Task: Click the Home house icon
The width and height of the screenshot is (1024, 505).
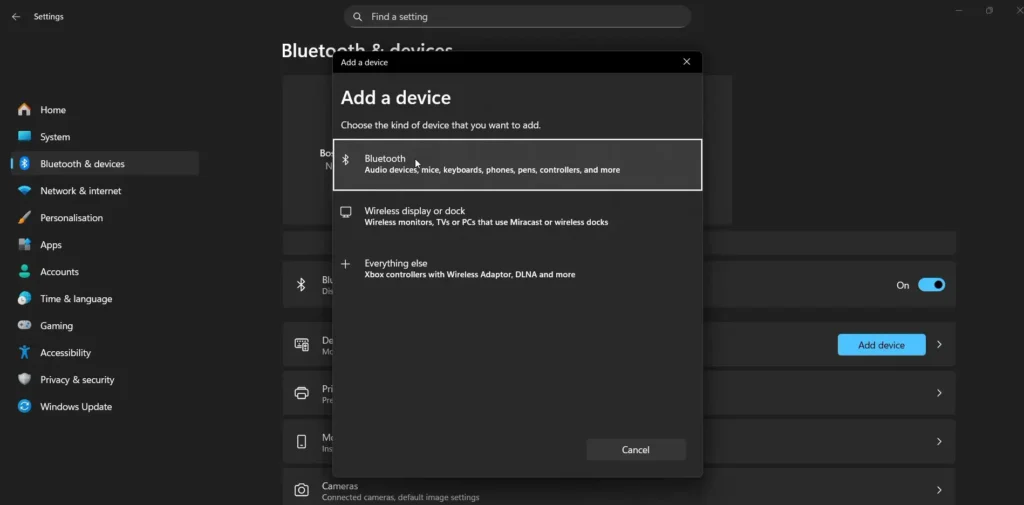Action: click(24, 110)
